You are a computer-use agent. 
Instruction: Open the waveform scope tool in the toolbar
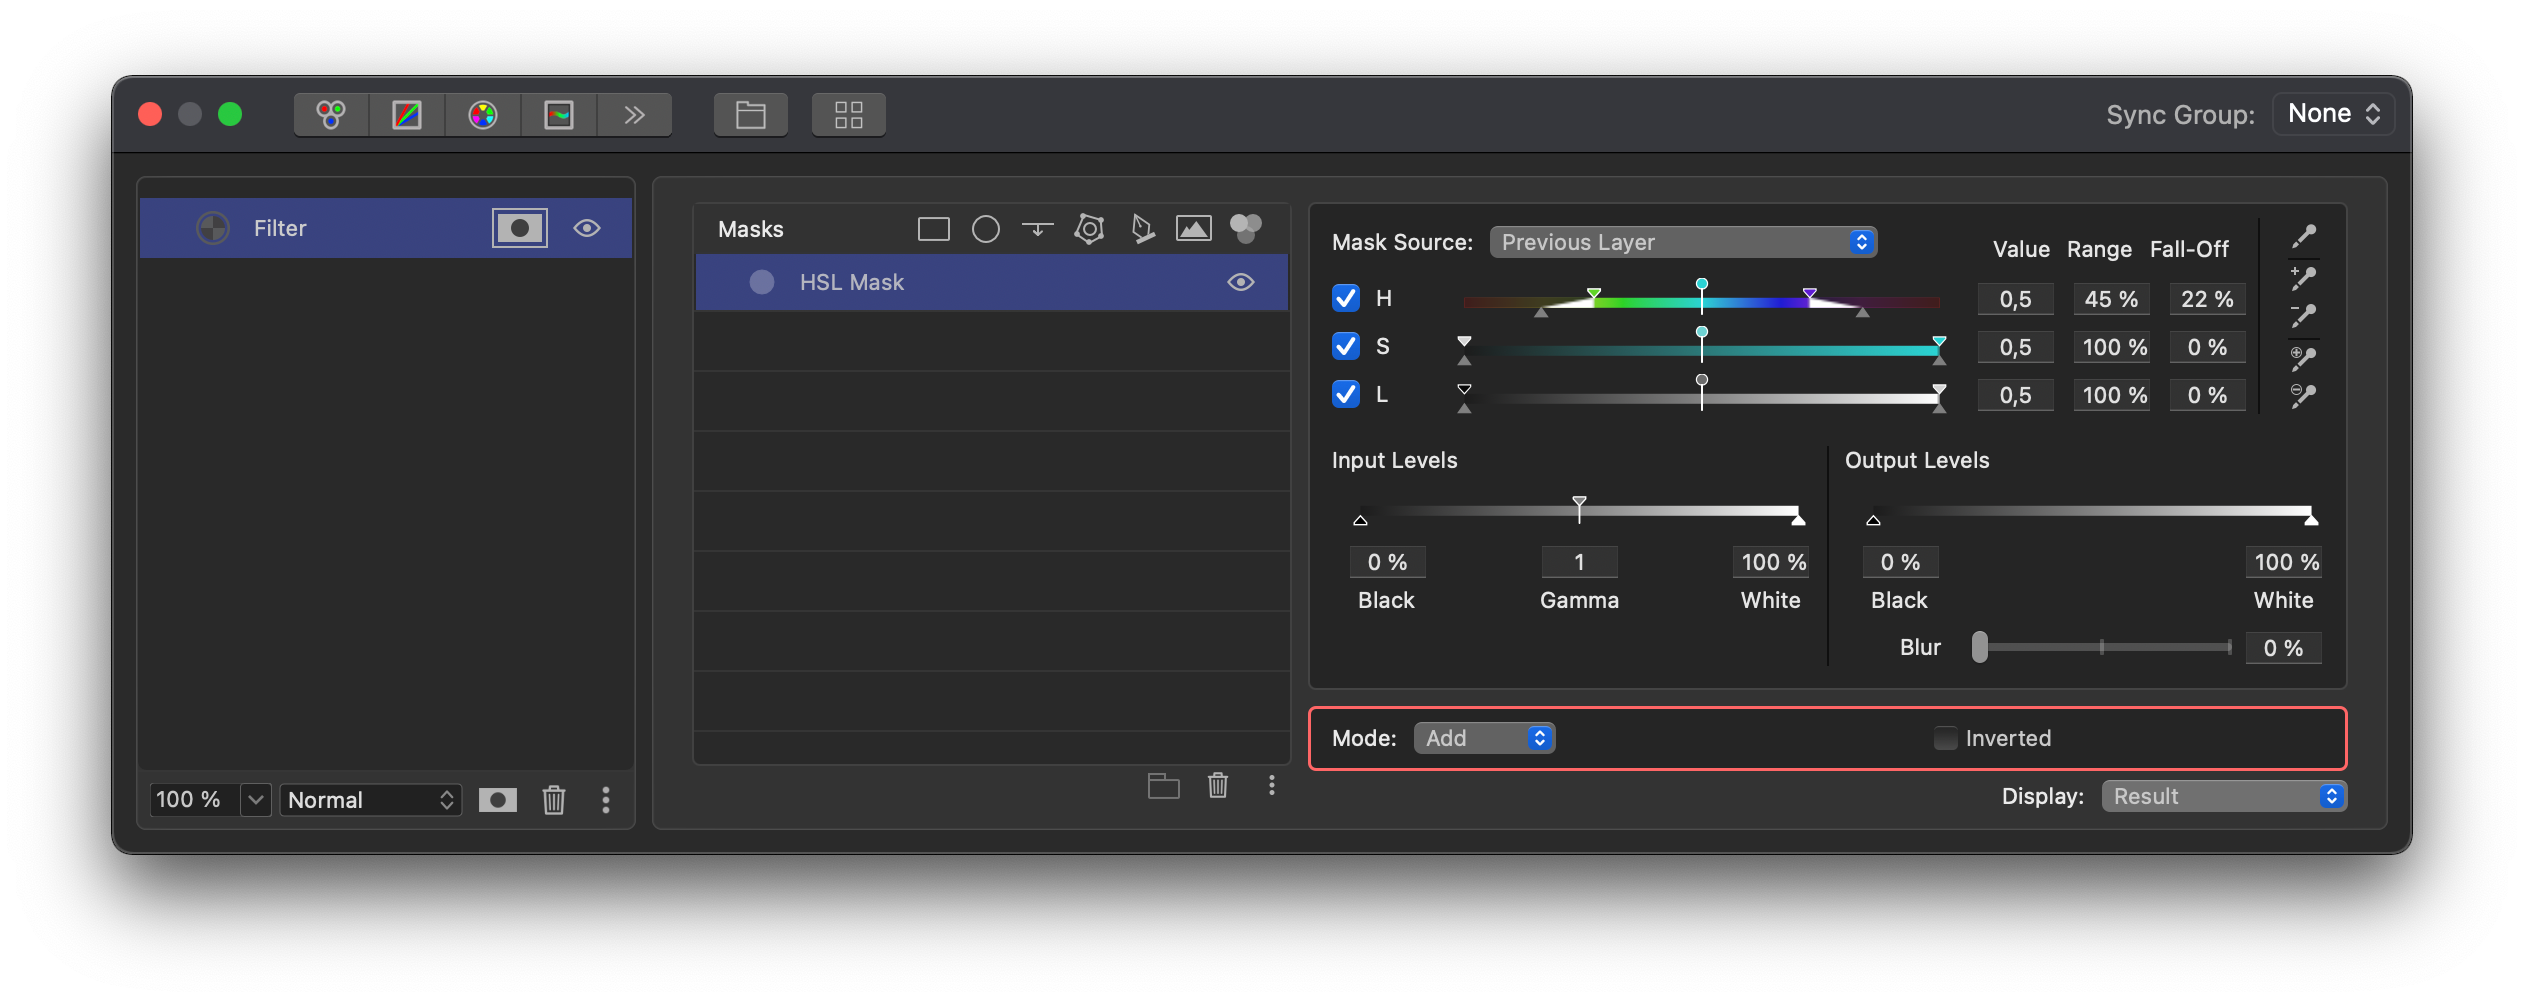pyautogui.click(x=559, y=115)
